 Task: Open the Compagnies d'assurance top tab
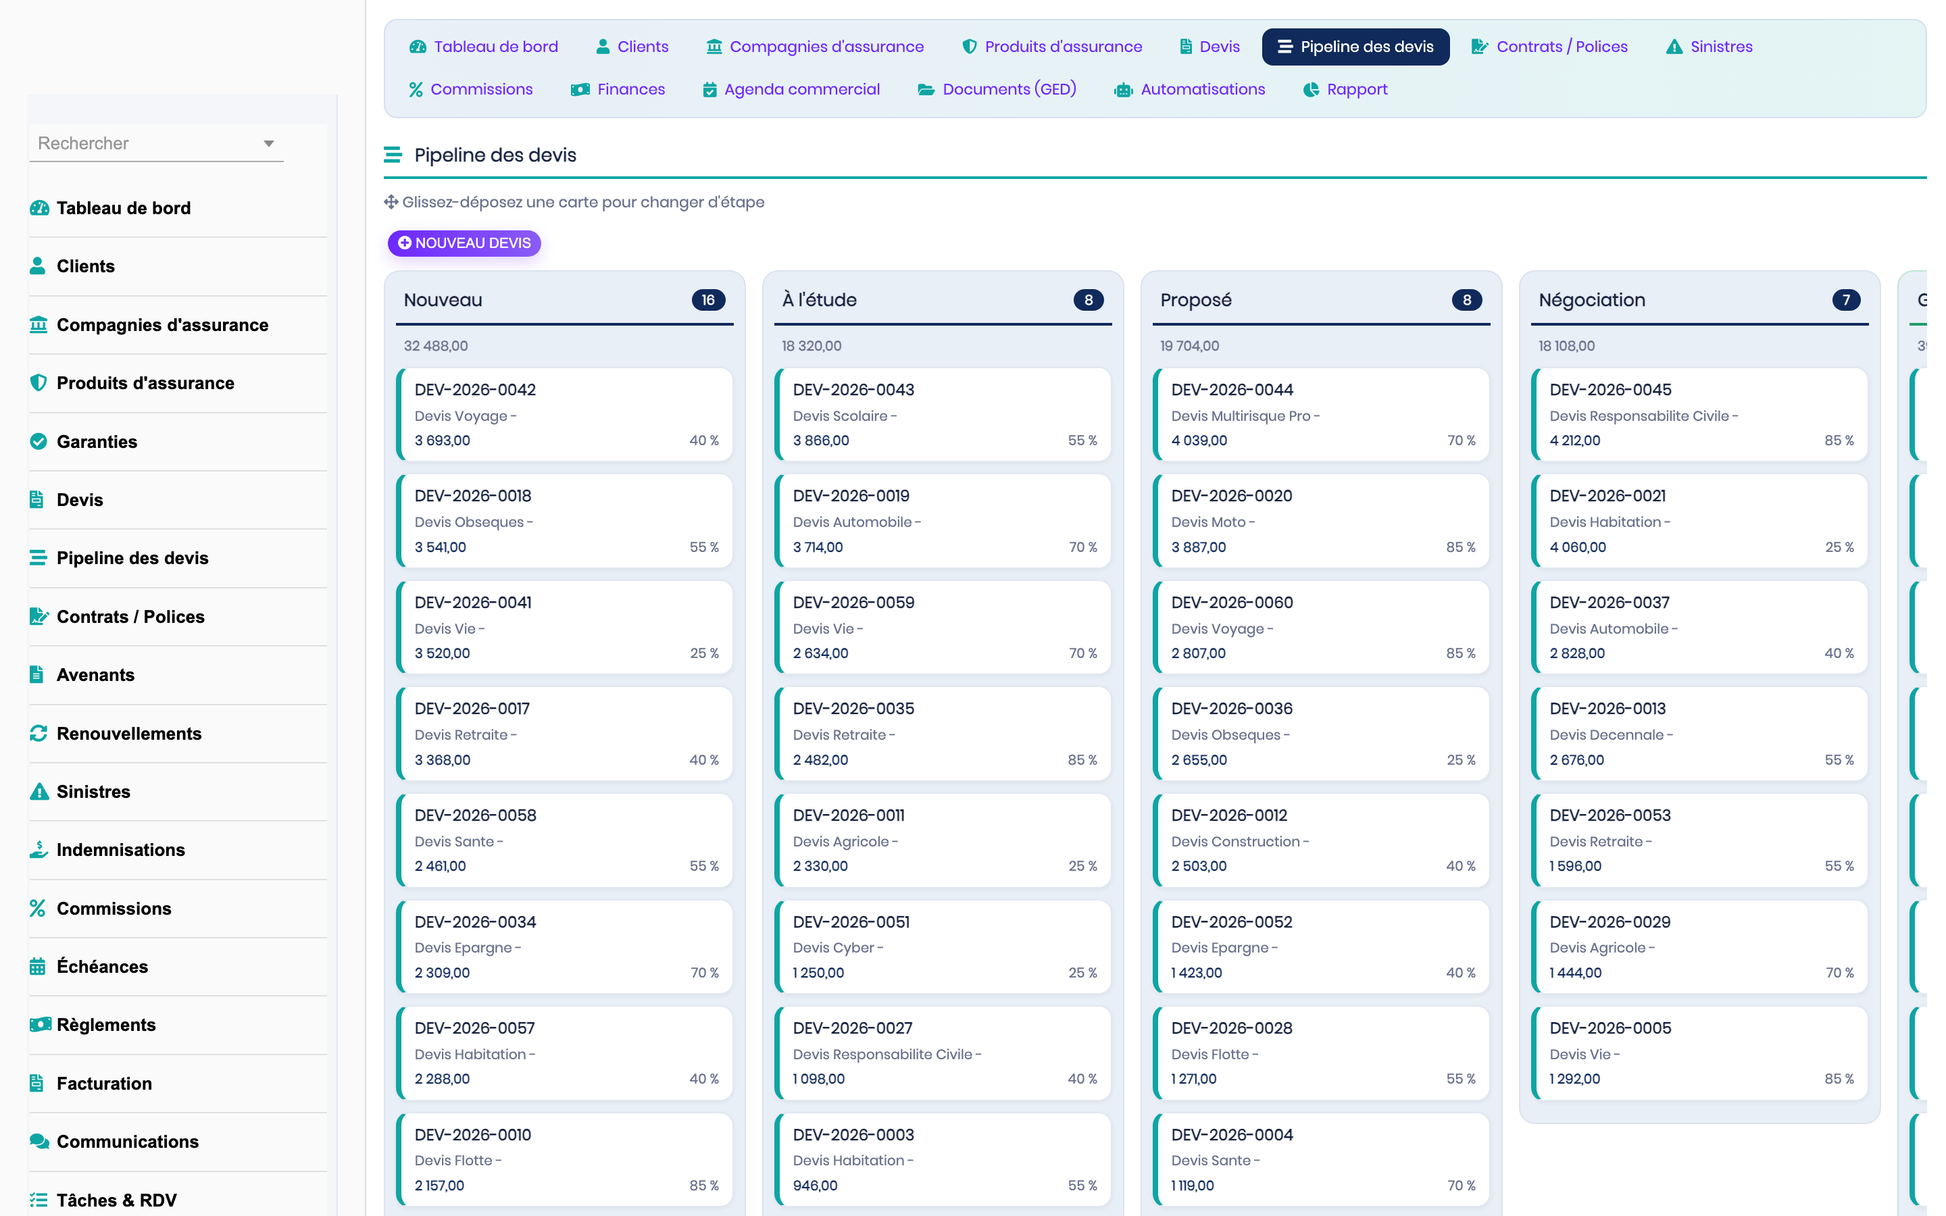815,46
